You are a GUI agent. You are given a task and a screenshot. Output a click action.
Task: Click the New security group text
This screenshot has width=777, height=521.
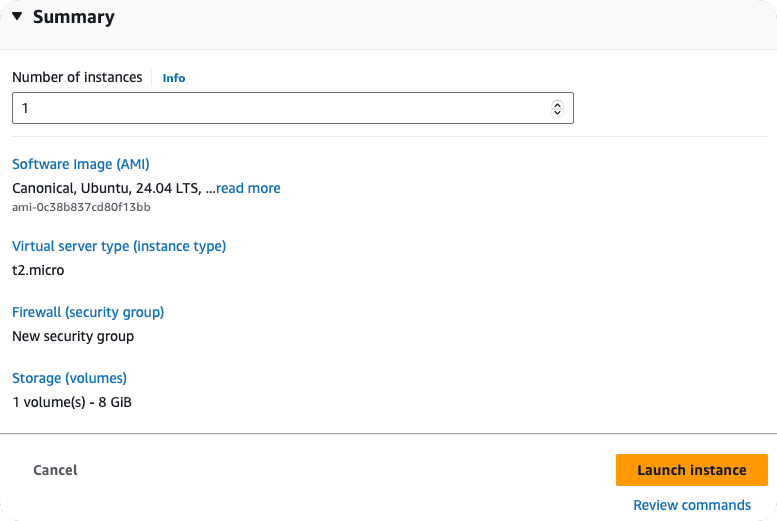pos(73,336)
